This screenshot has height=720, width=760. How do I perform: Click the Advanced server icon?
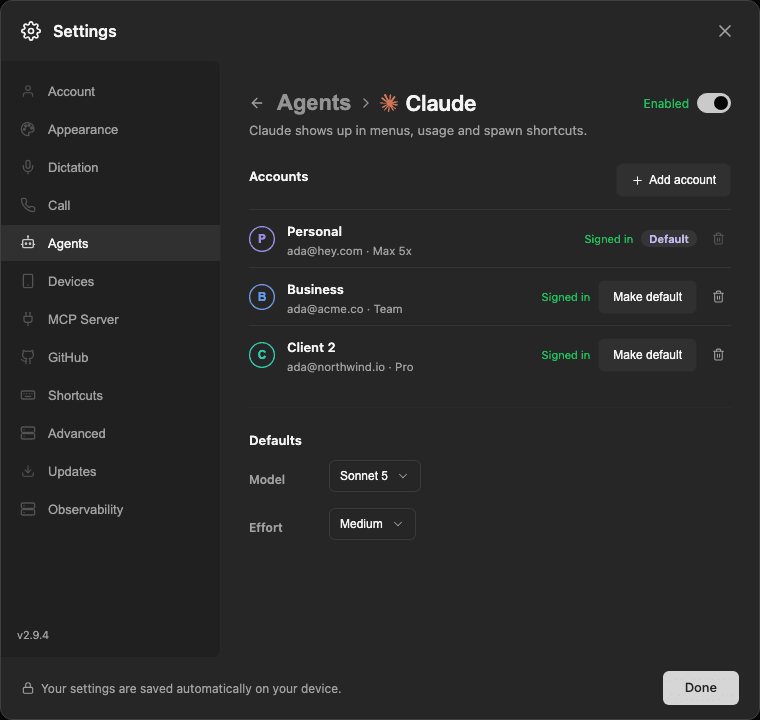[x=28, y=433]
